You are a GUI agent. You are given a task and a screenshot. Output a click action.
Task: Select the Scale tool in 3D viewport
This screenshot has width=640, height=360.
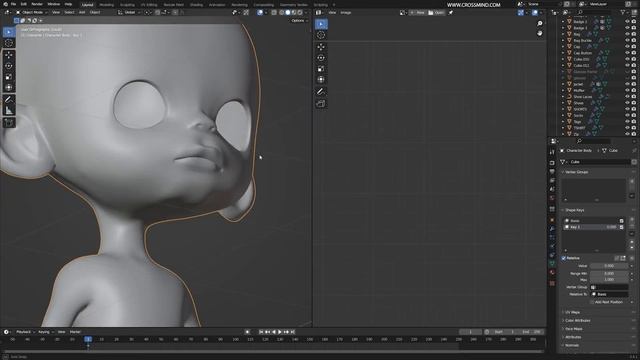9,77
